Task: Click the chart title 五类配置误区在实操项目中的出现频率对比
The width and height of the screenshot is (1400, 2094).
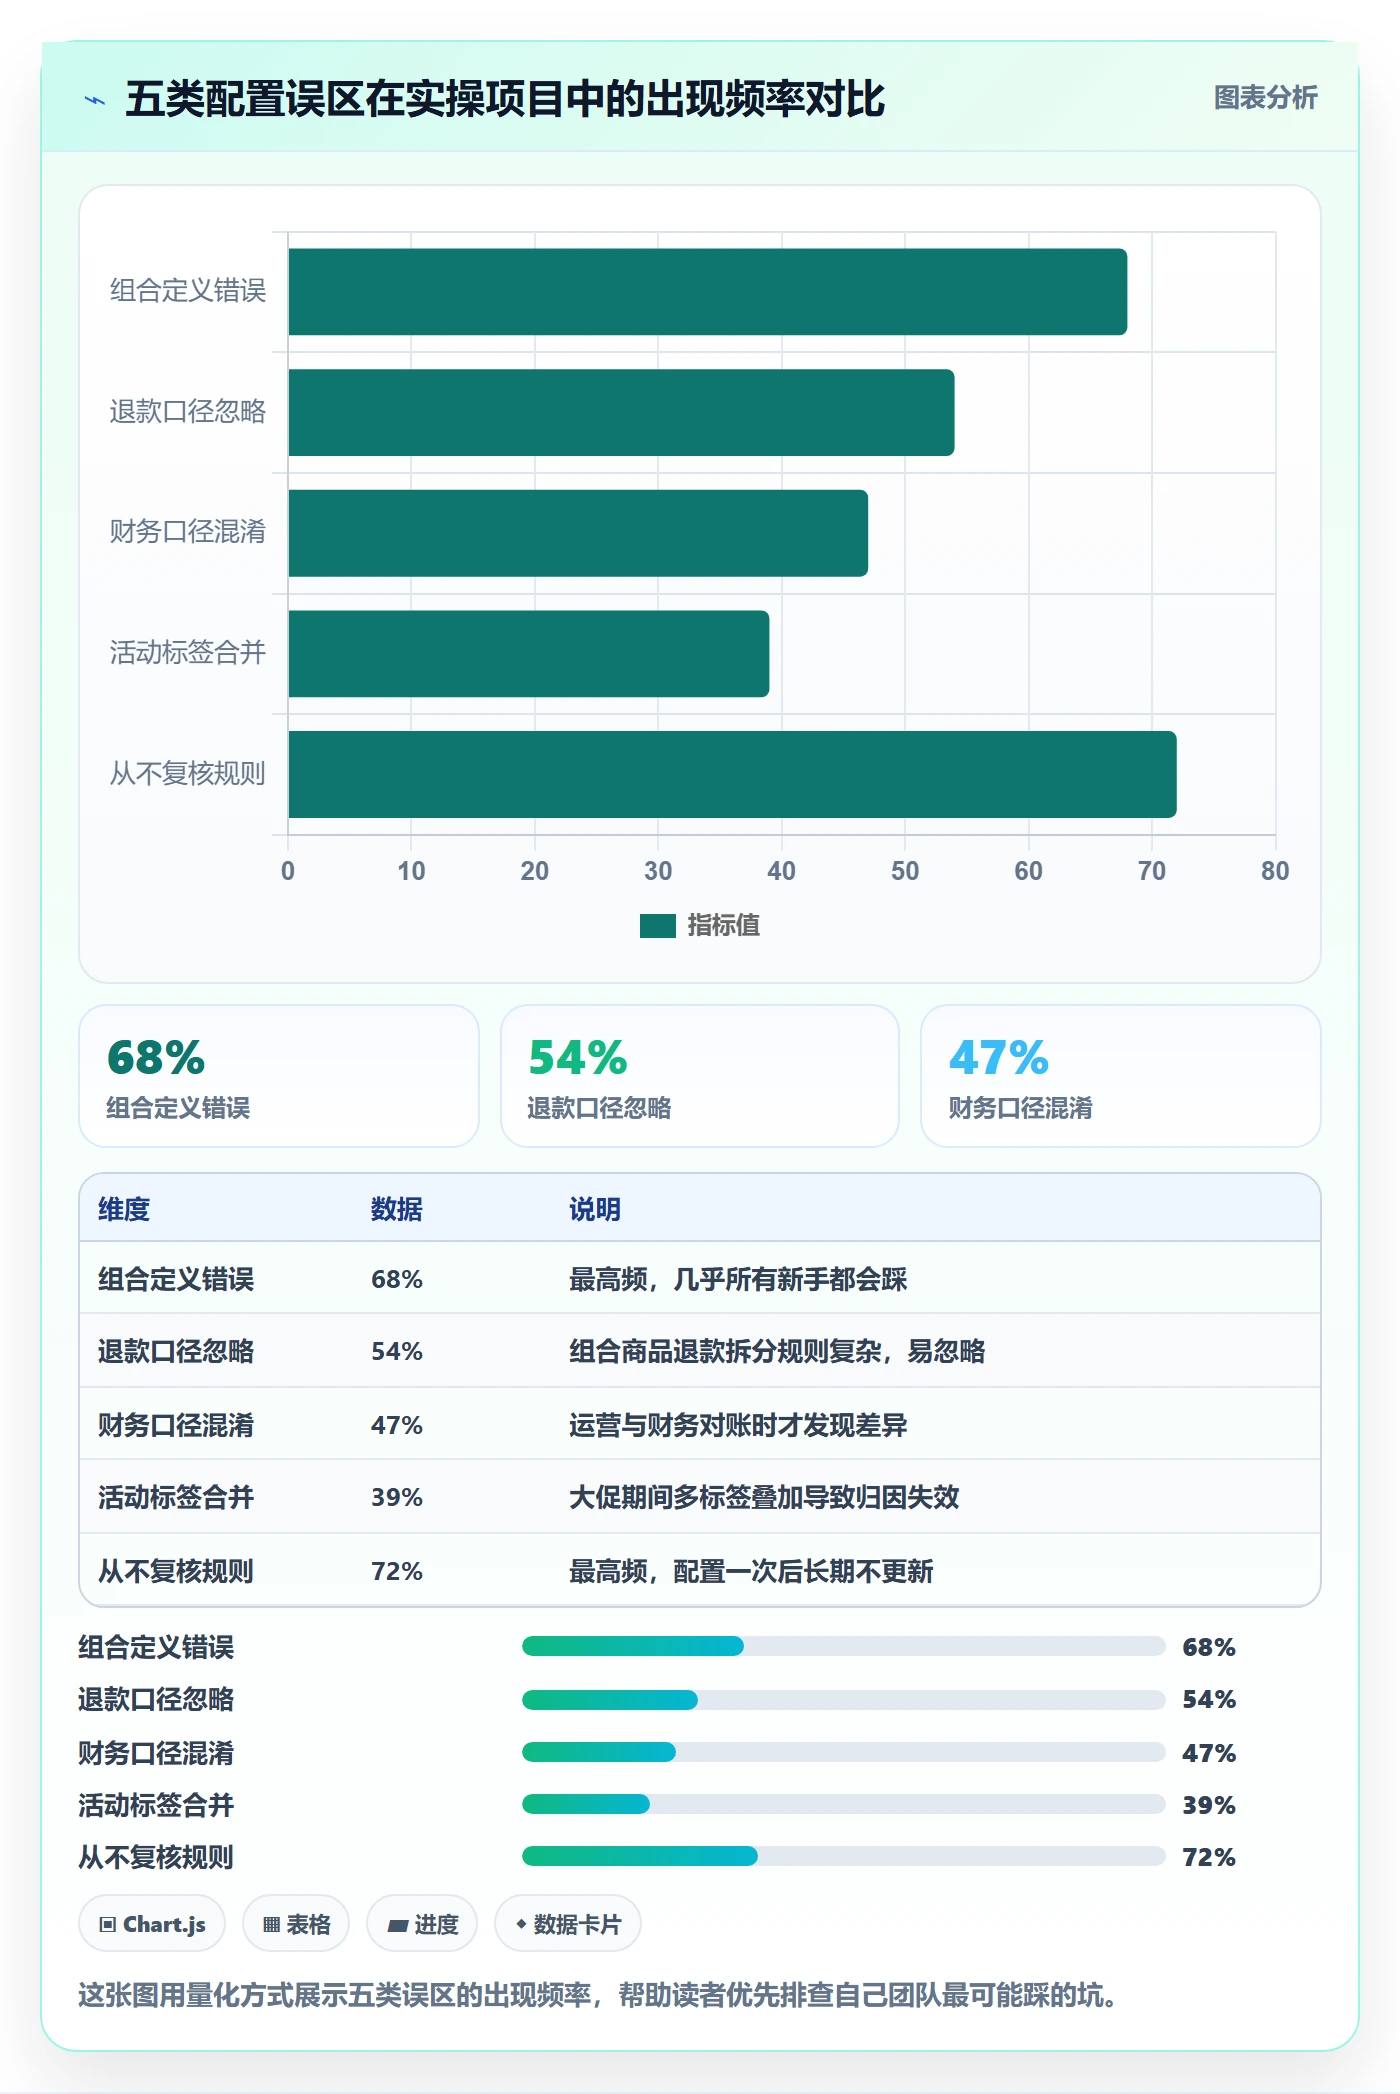Action: click(505, 99)
